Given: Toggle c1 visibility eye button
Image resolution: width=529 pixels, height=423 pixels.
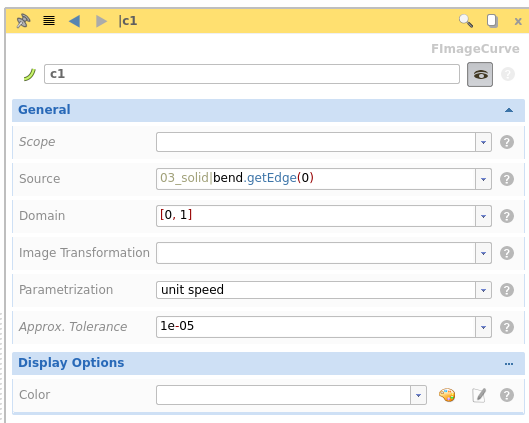Looking at the screenshot, I should click(480, 74).
